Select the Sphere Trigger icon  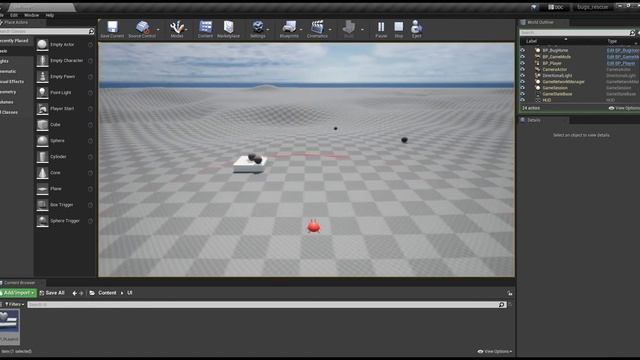[42, 221]
